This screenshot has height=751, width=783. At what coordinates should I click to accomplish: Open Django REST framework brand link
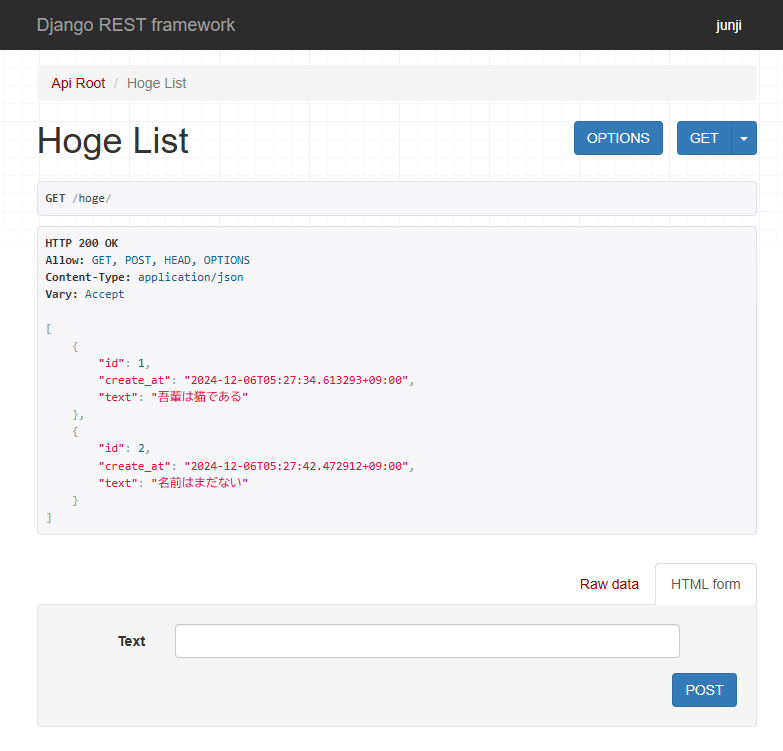click(136, 25)
